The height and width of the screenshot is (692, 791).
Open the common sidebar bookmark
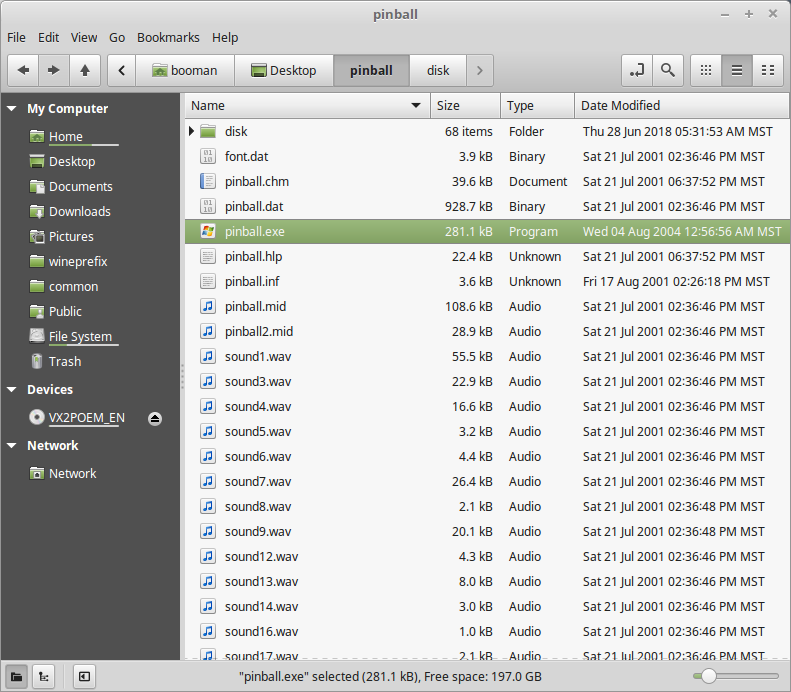click(73, 286)
